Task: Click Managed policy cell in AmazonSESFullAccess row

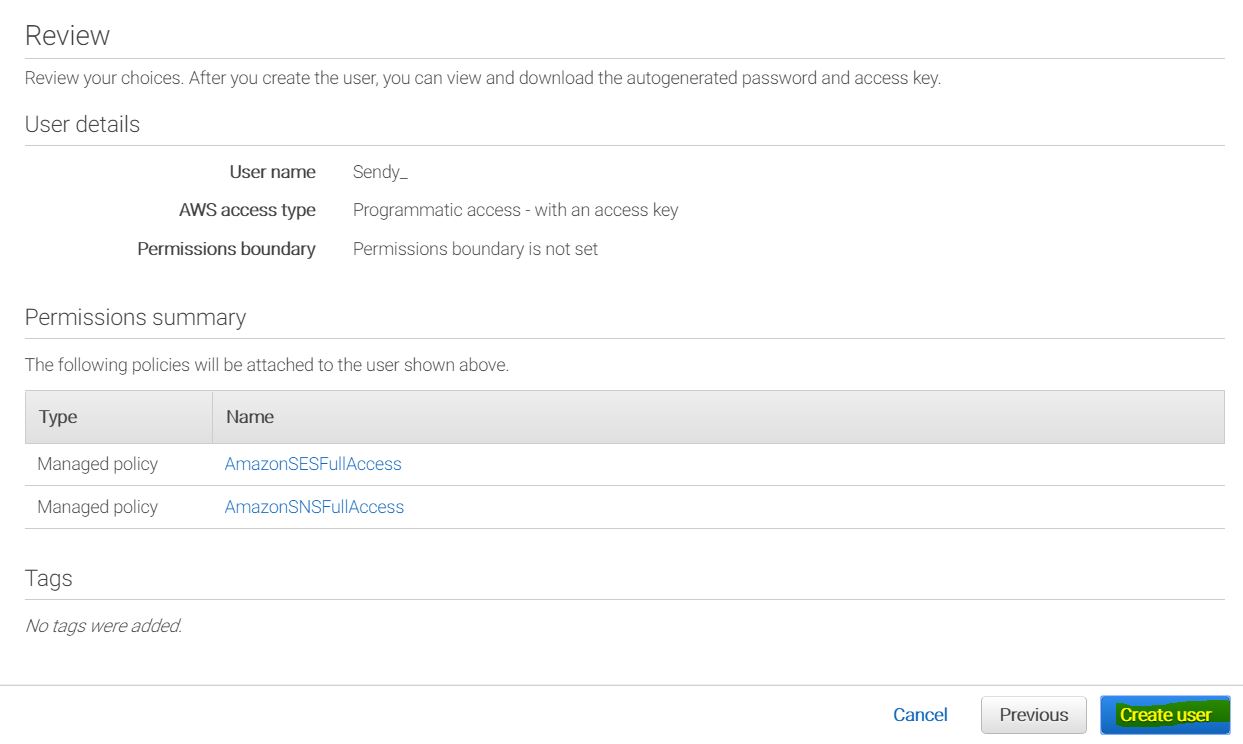Action: coord(97,464)
